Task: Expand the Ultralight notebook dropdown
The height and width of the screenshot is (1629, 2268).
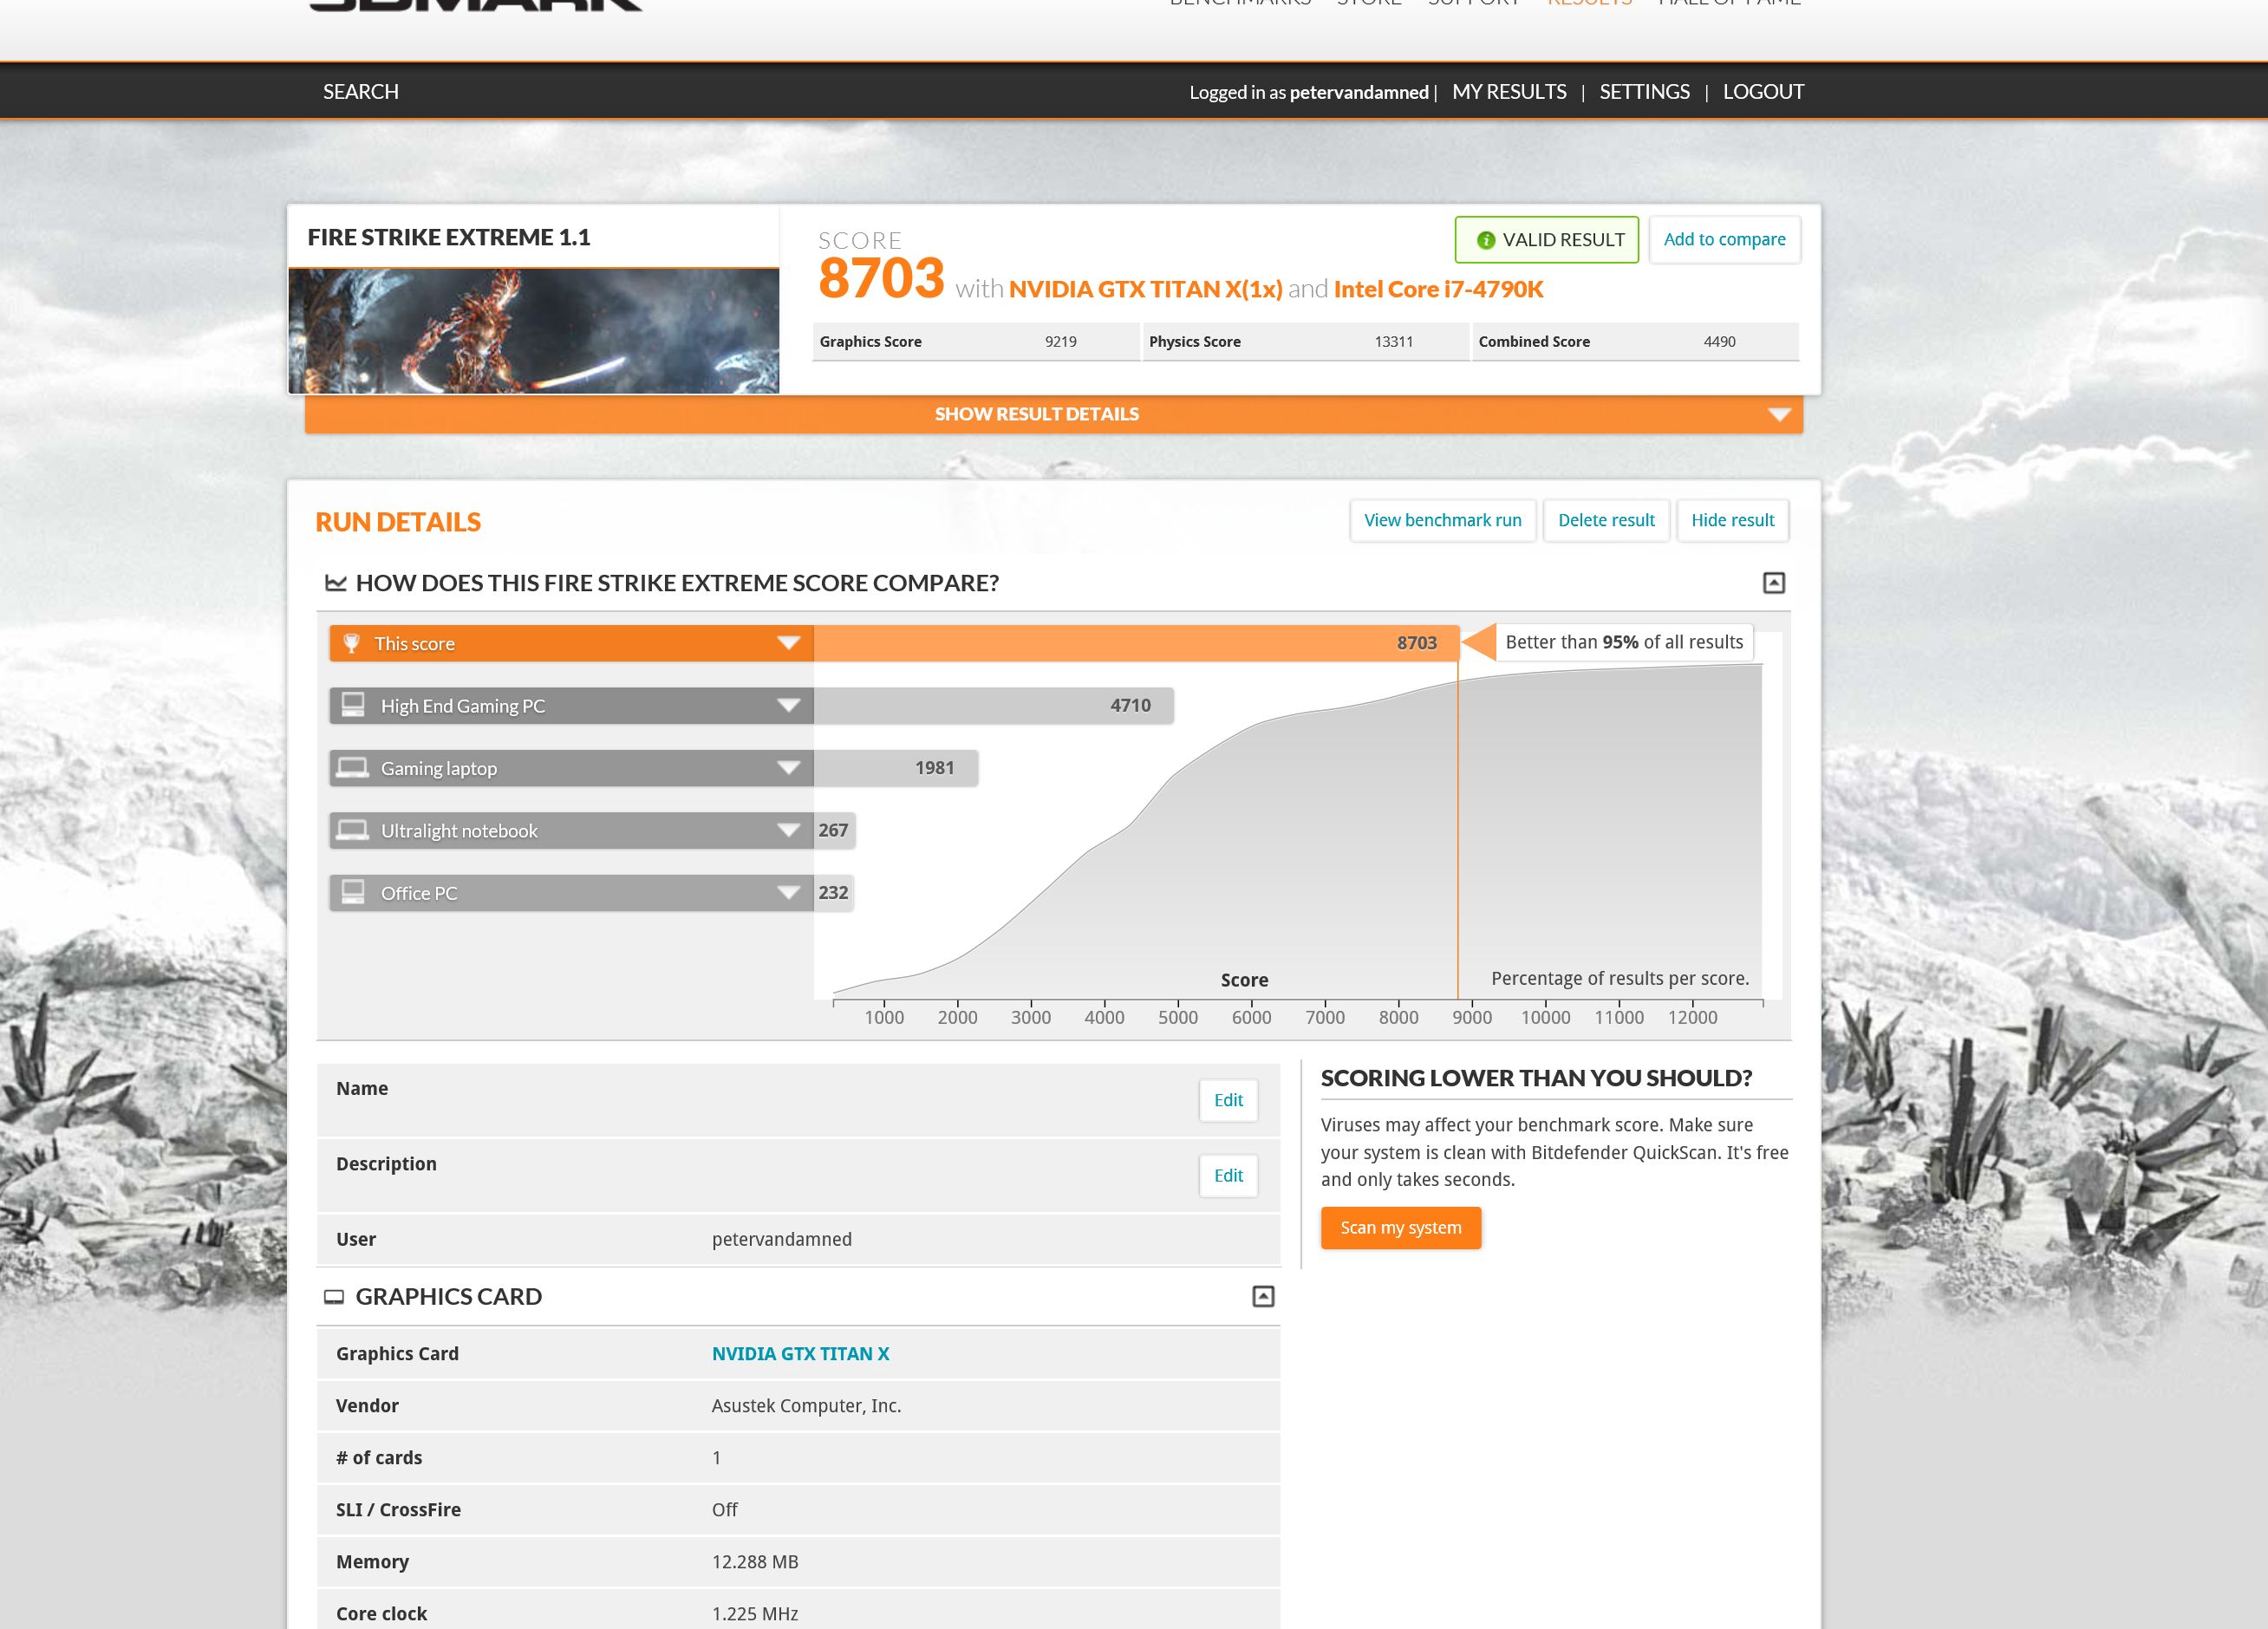Action: coord(789,830)
